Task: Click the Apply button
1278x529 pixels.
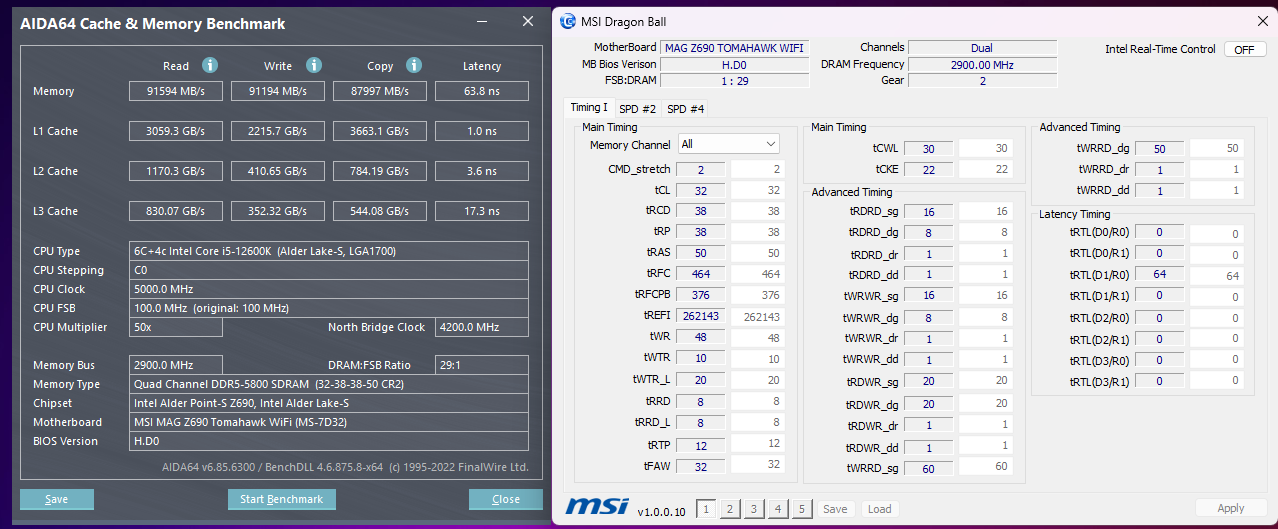Action: tap(1231, 508)
